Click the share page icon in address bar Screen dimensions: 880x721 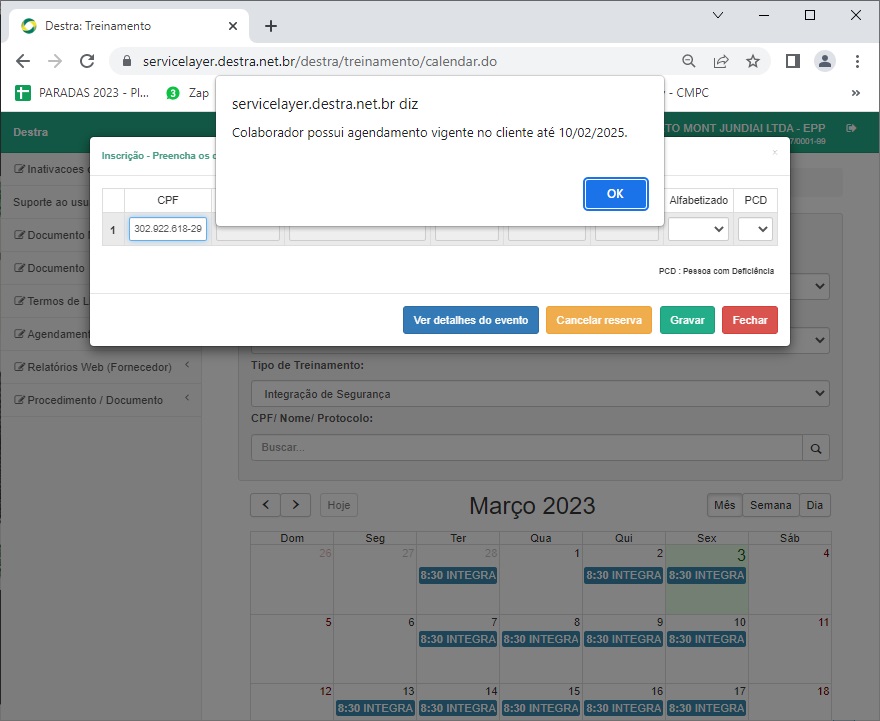click(x=721, y=61)
